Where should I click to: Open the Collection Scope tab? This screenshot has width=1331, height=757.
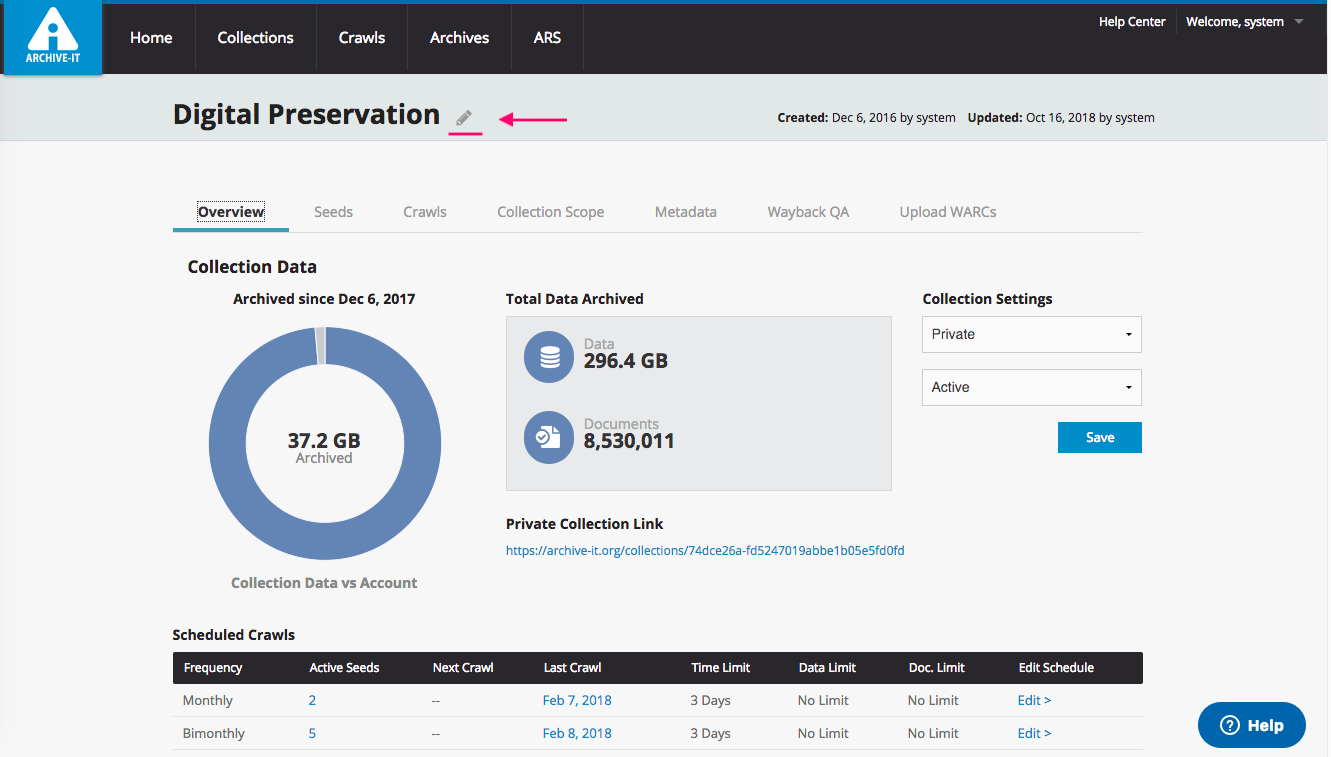click(550, 212)
